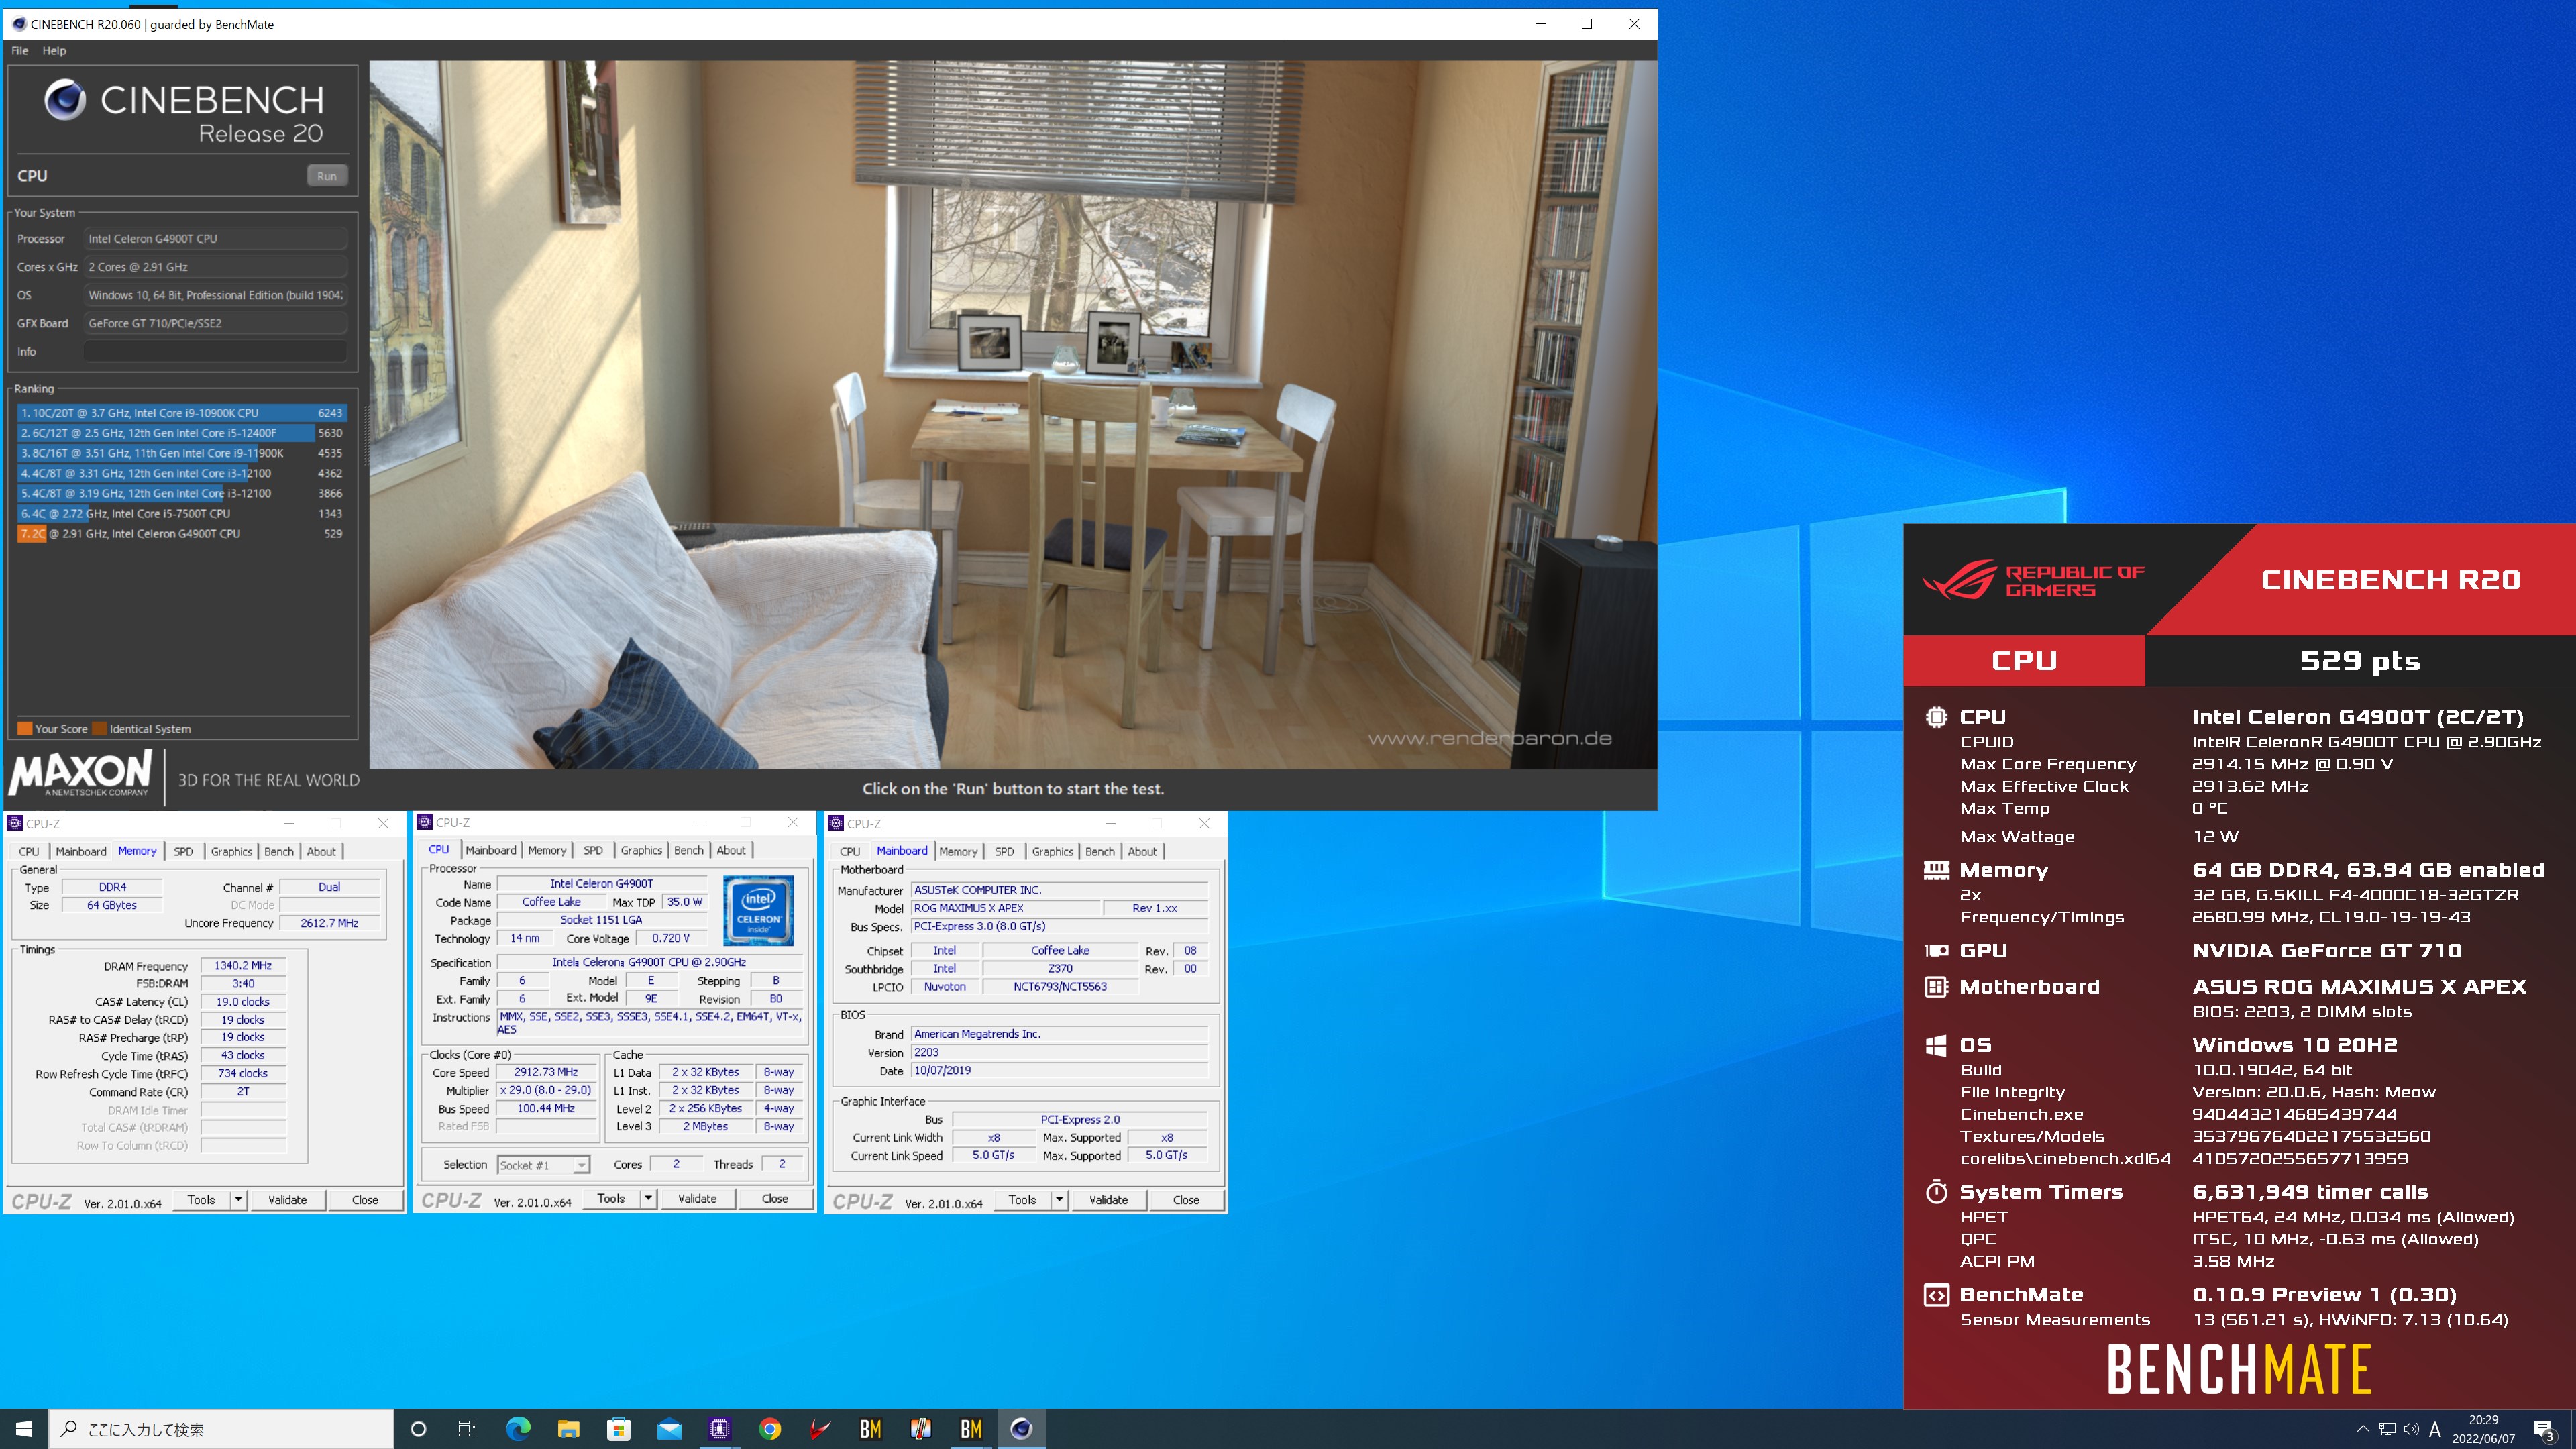Expand Tools dropdown arrow in middle CPU-Z
Screen dimensions: 2576x1449
click(x=648, y=1199)
